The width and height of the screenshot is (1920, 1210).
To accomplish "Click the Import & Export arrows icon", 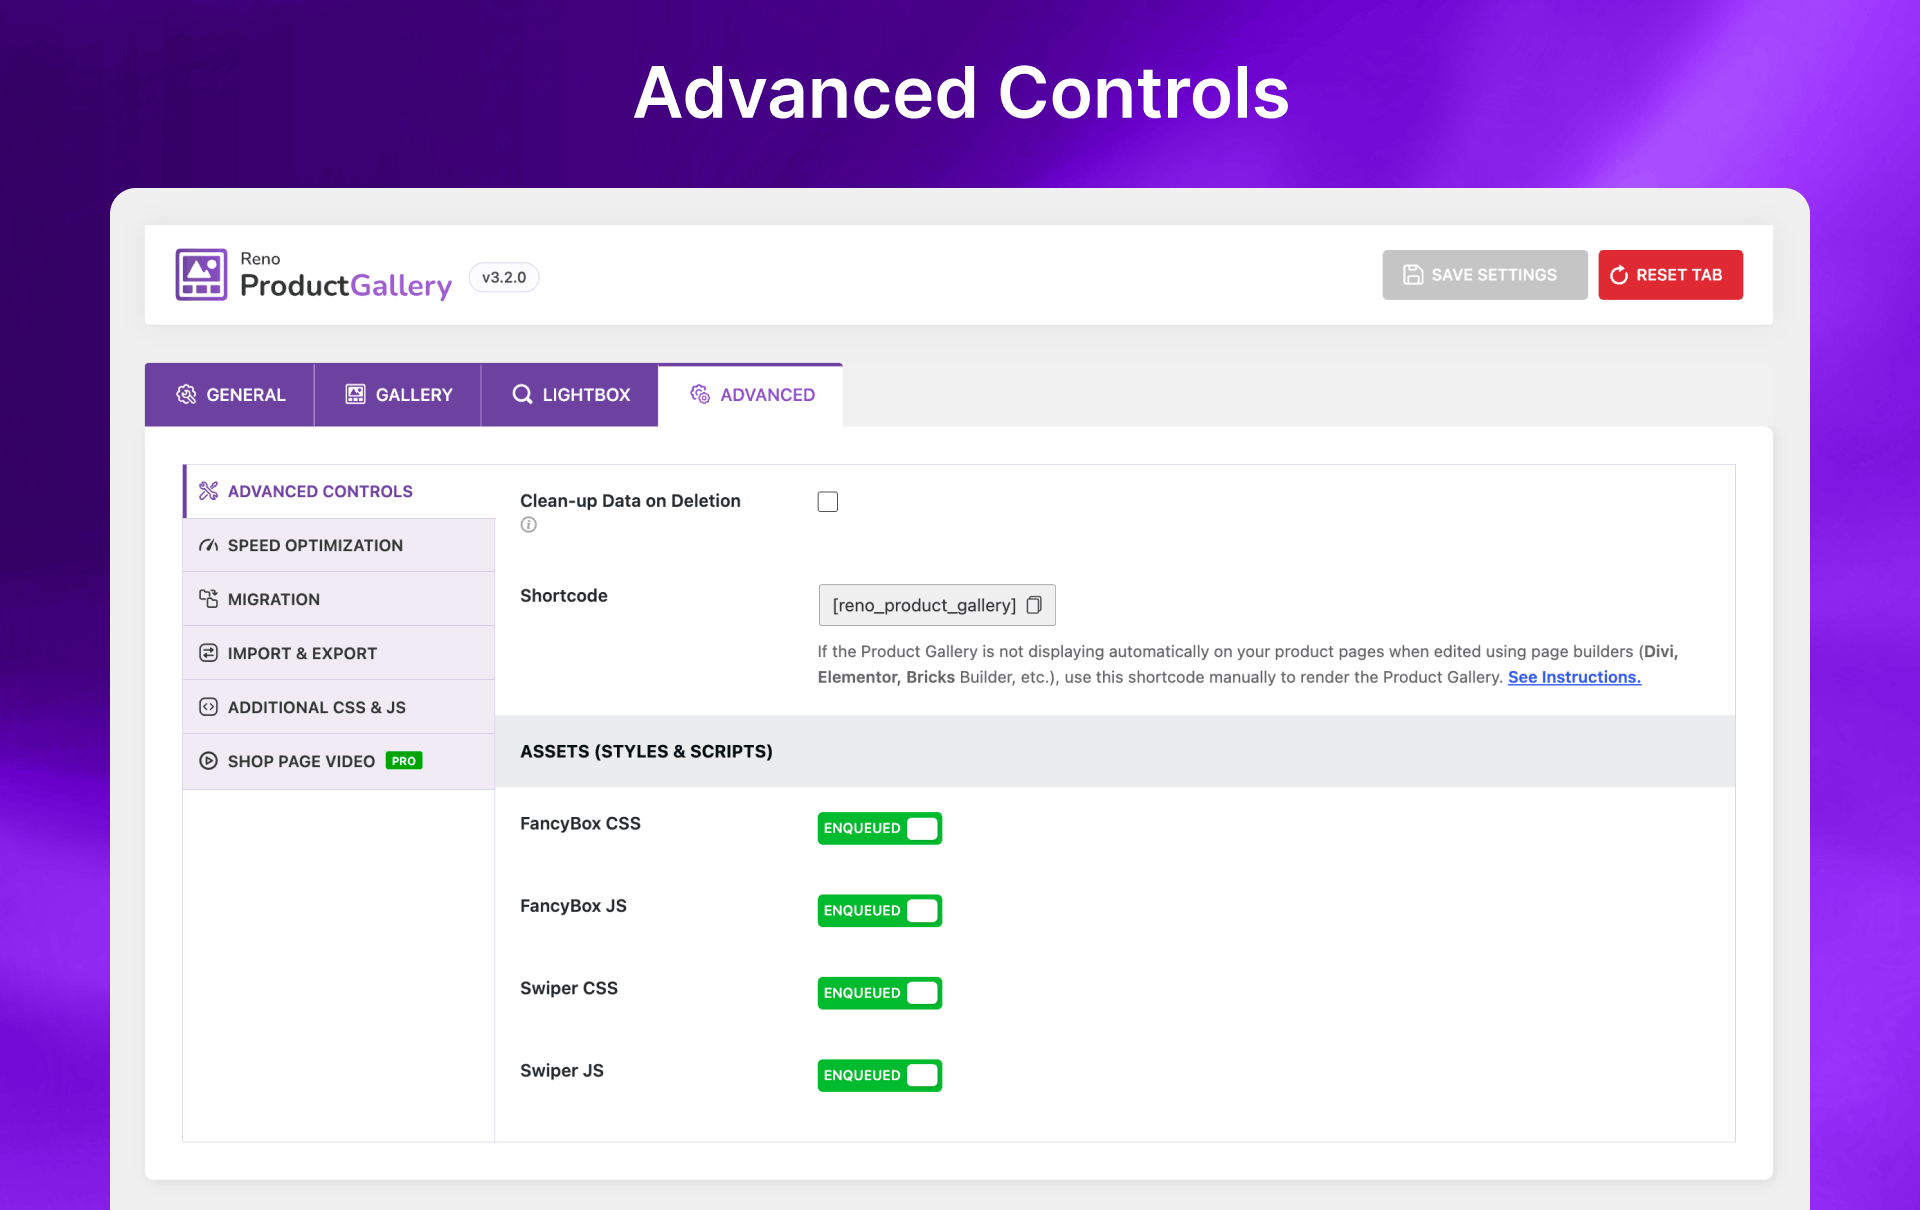I will [208, 653].
